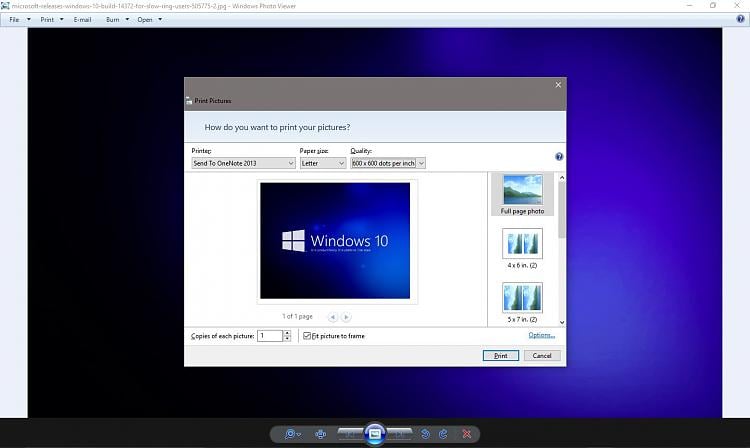Decrease copies with stepper down arrow
The width and height of the screenshot is (750, 448).
pyautogui.click(x=287, y=339)
